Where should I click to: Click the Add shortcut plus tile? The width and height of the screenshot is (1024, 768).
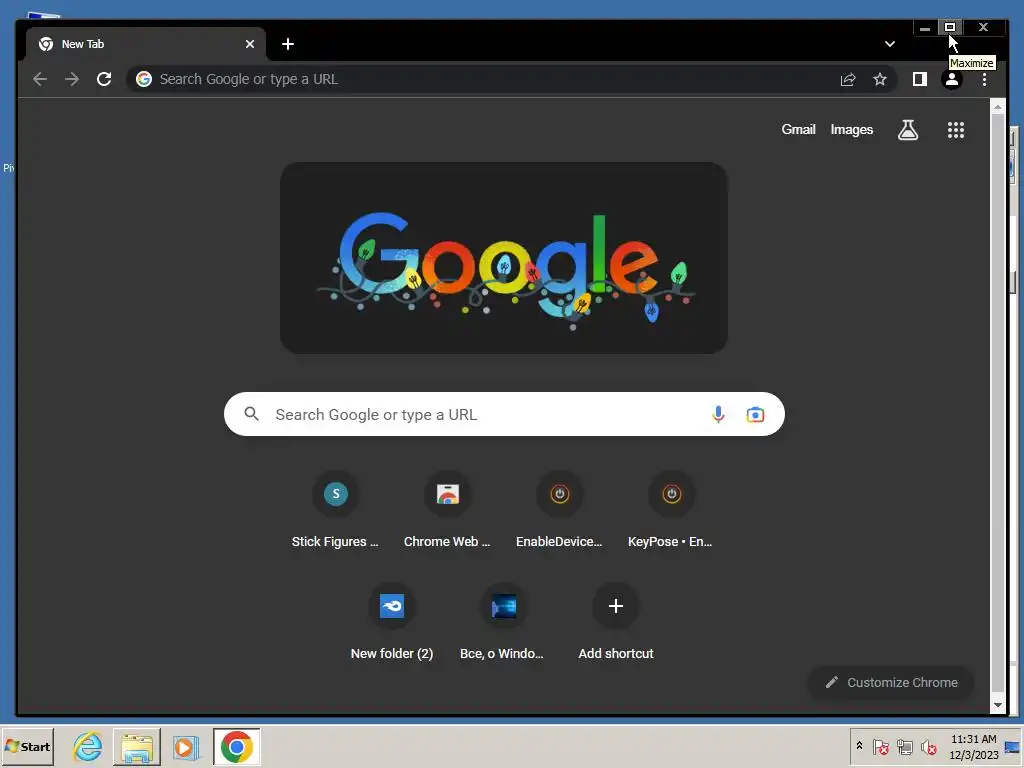615,623
